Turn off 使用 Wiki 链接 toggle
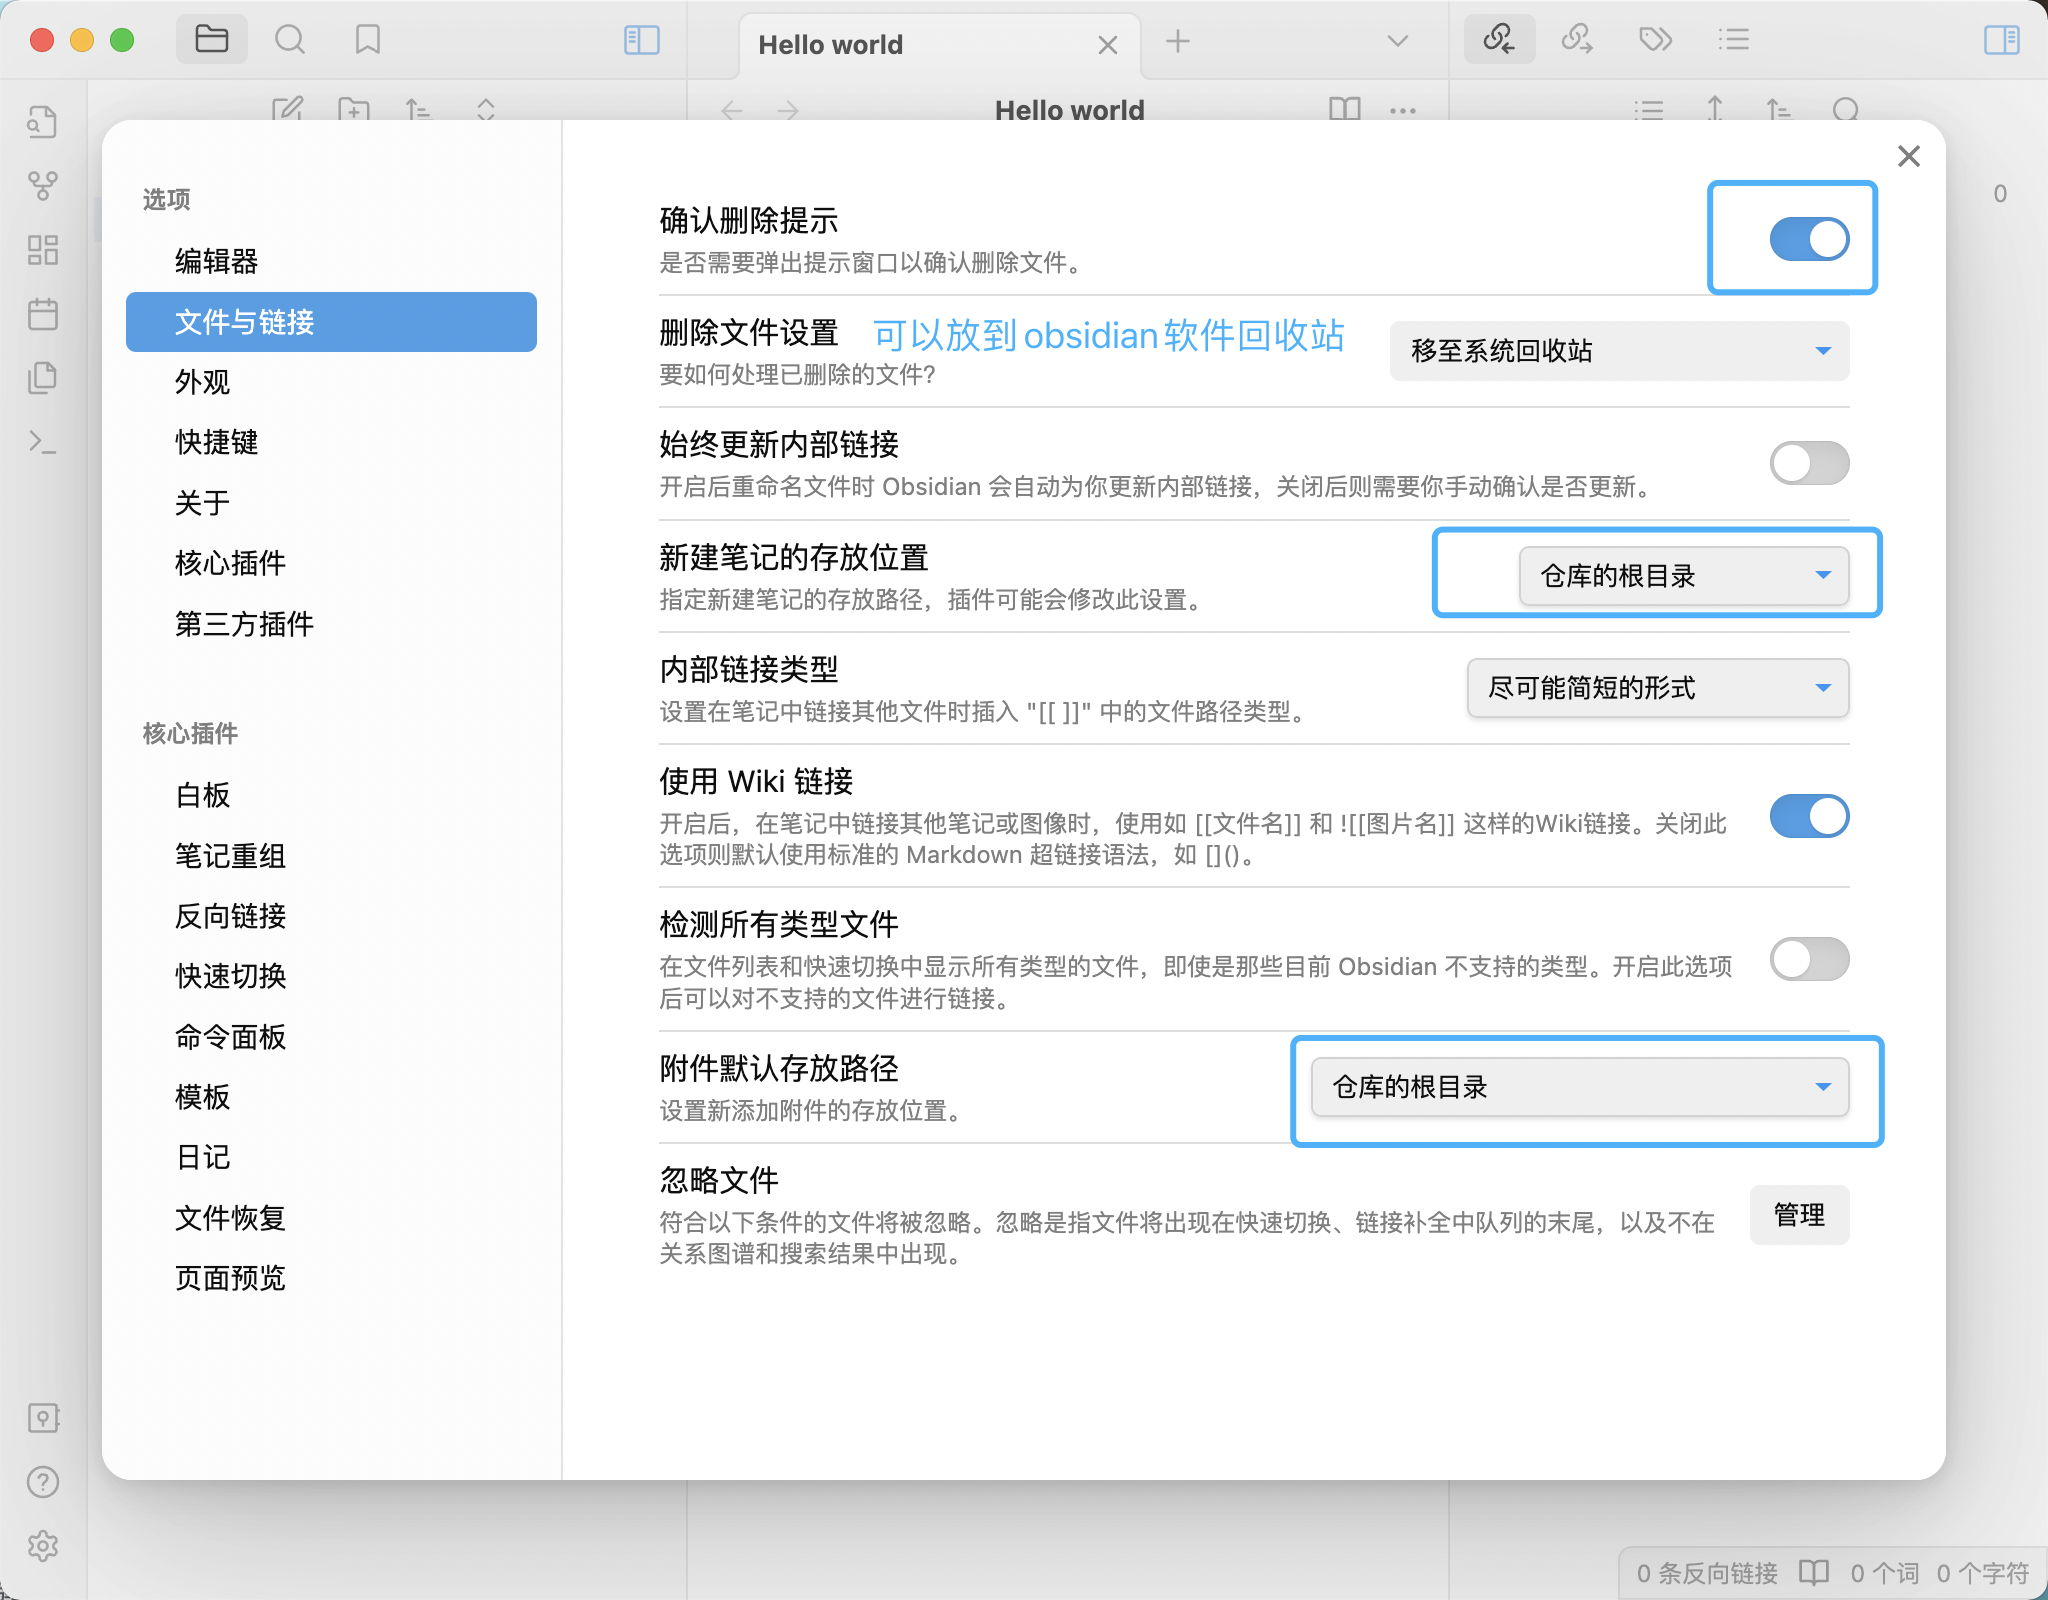Image resolution: width=2048 pixels, height=1600 pixels. tap(1808, 816)
